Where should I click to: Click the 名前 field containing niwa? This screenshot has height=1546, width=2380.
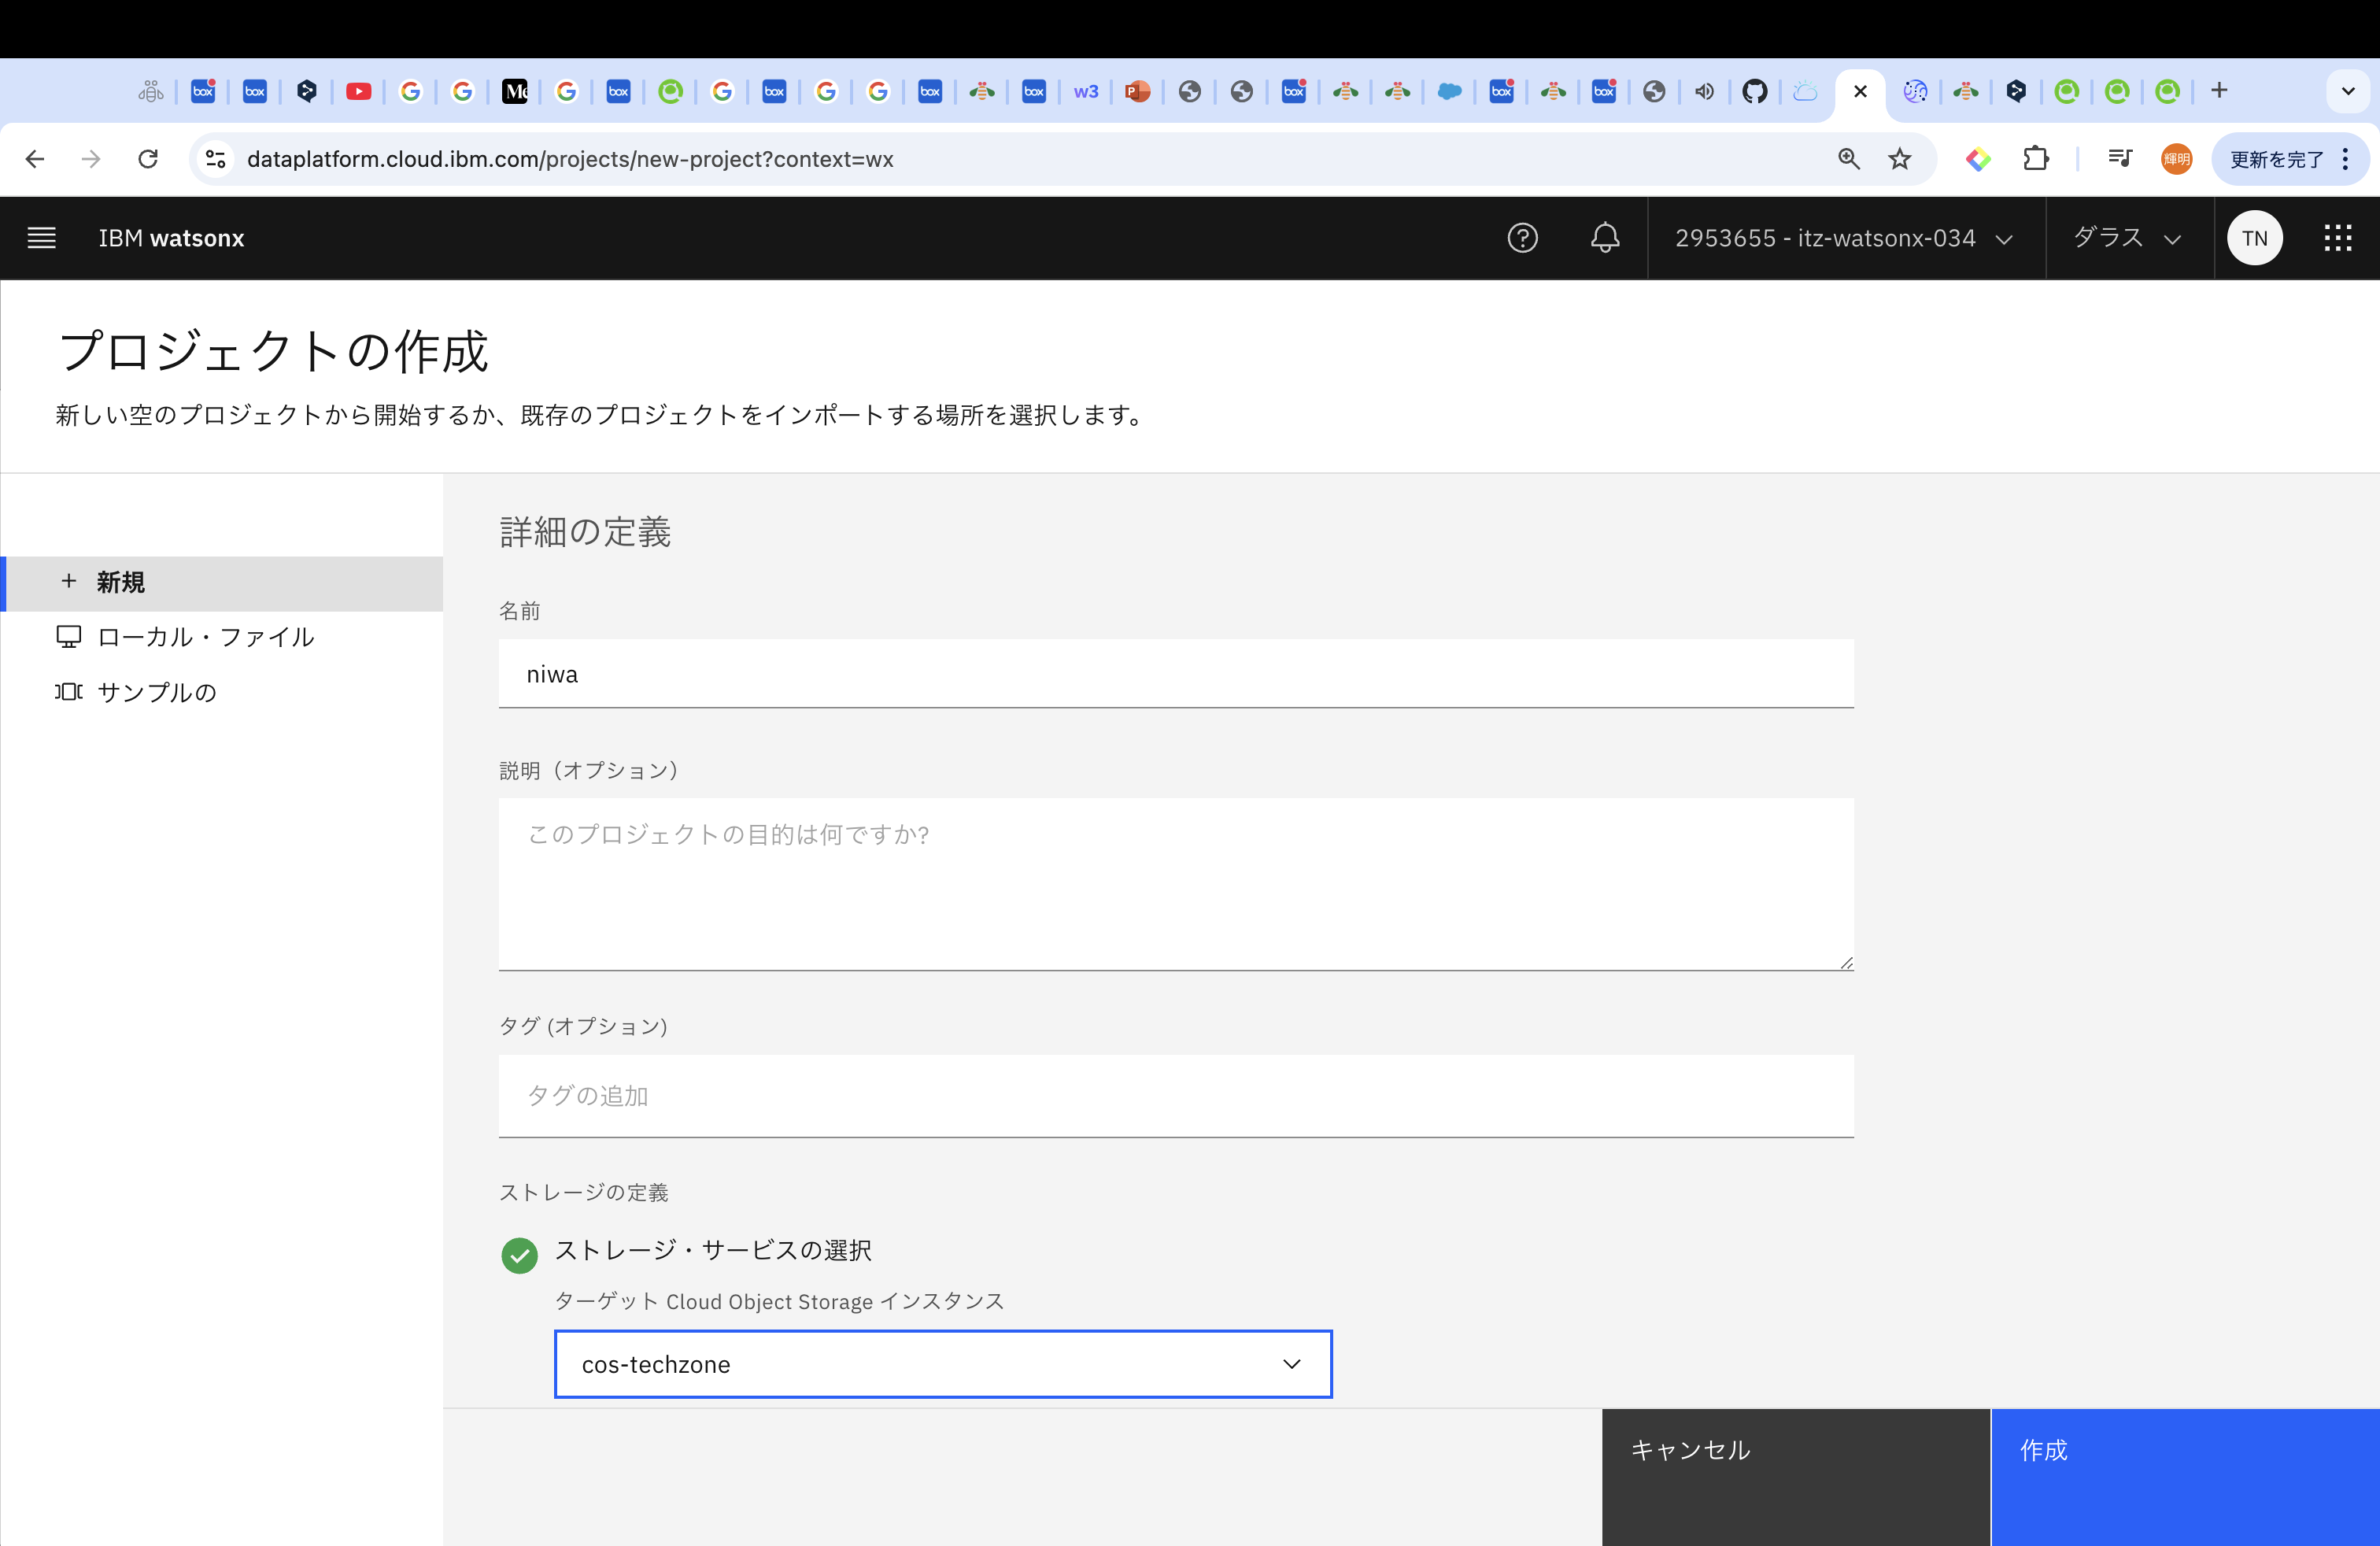click(x=1175, y=674)
